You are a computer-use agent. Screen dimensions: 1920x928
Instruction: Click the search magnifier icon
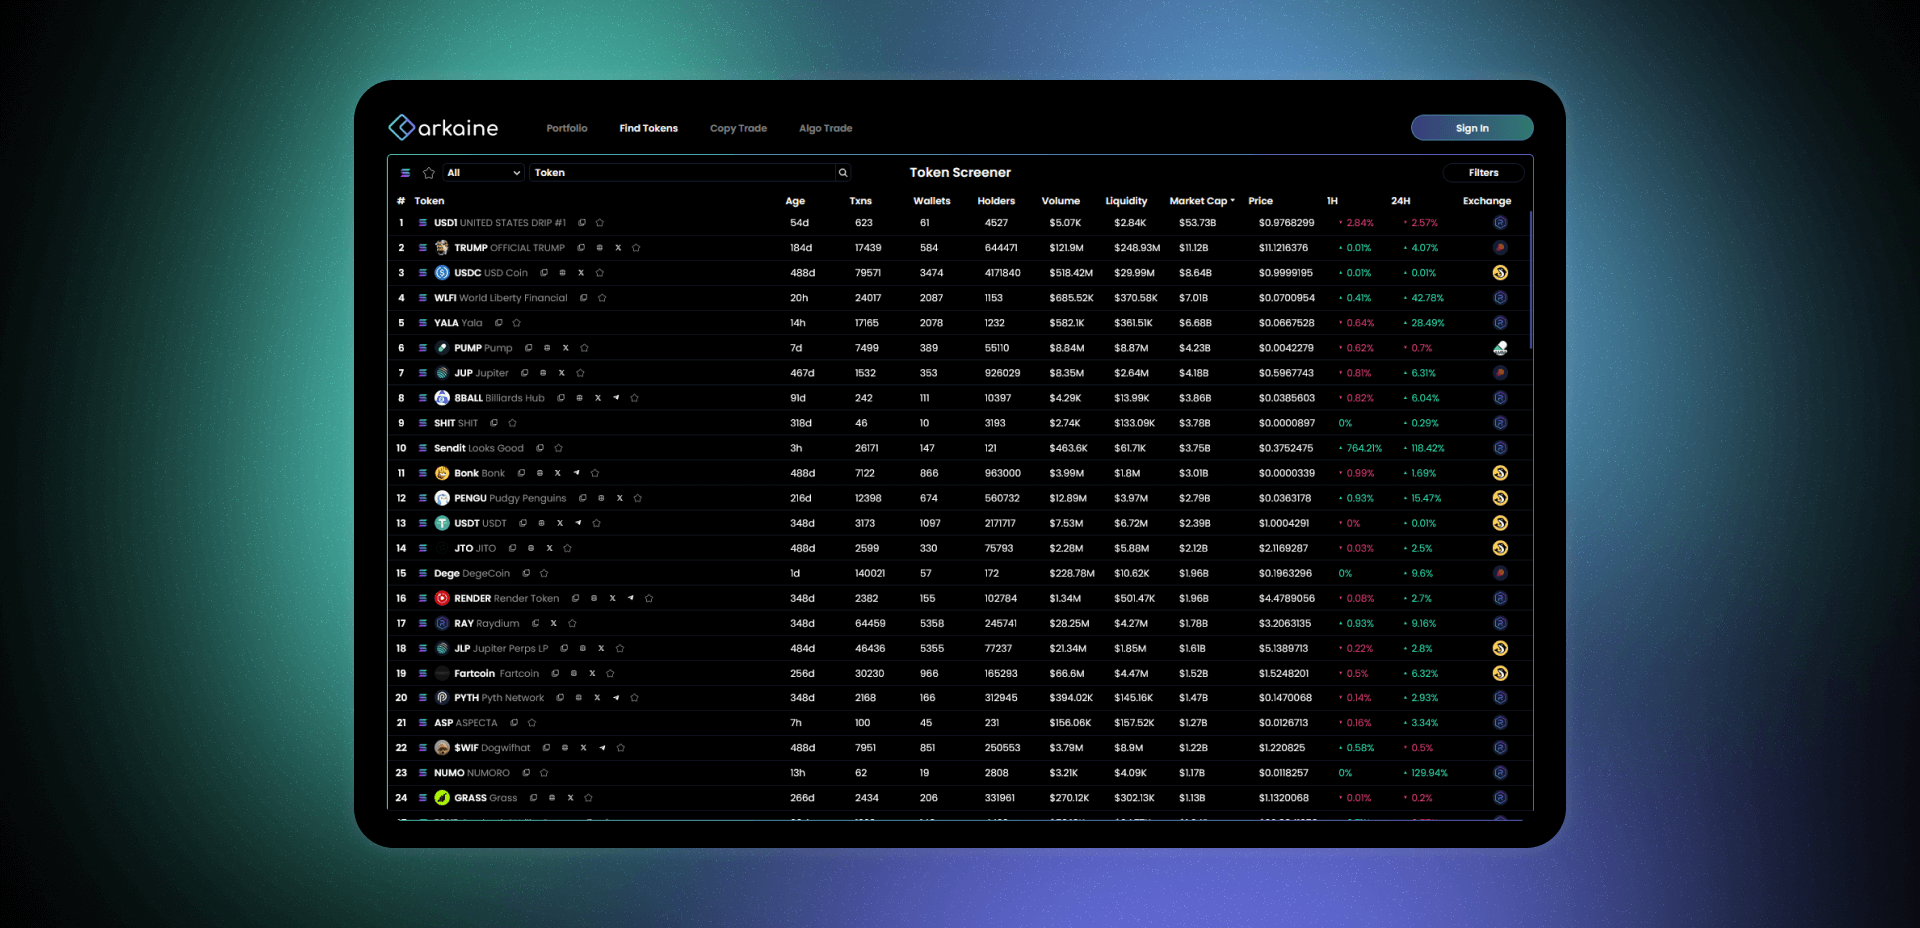(x=843, y=173)
